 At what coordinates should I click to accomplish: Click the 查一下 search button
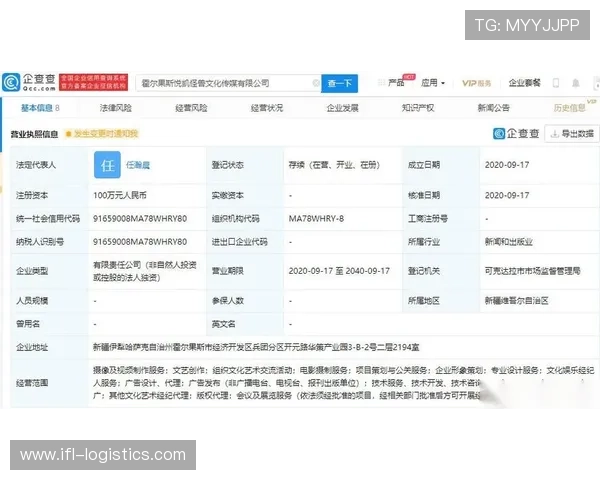pyautogui.click(x=339, y=83)
